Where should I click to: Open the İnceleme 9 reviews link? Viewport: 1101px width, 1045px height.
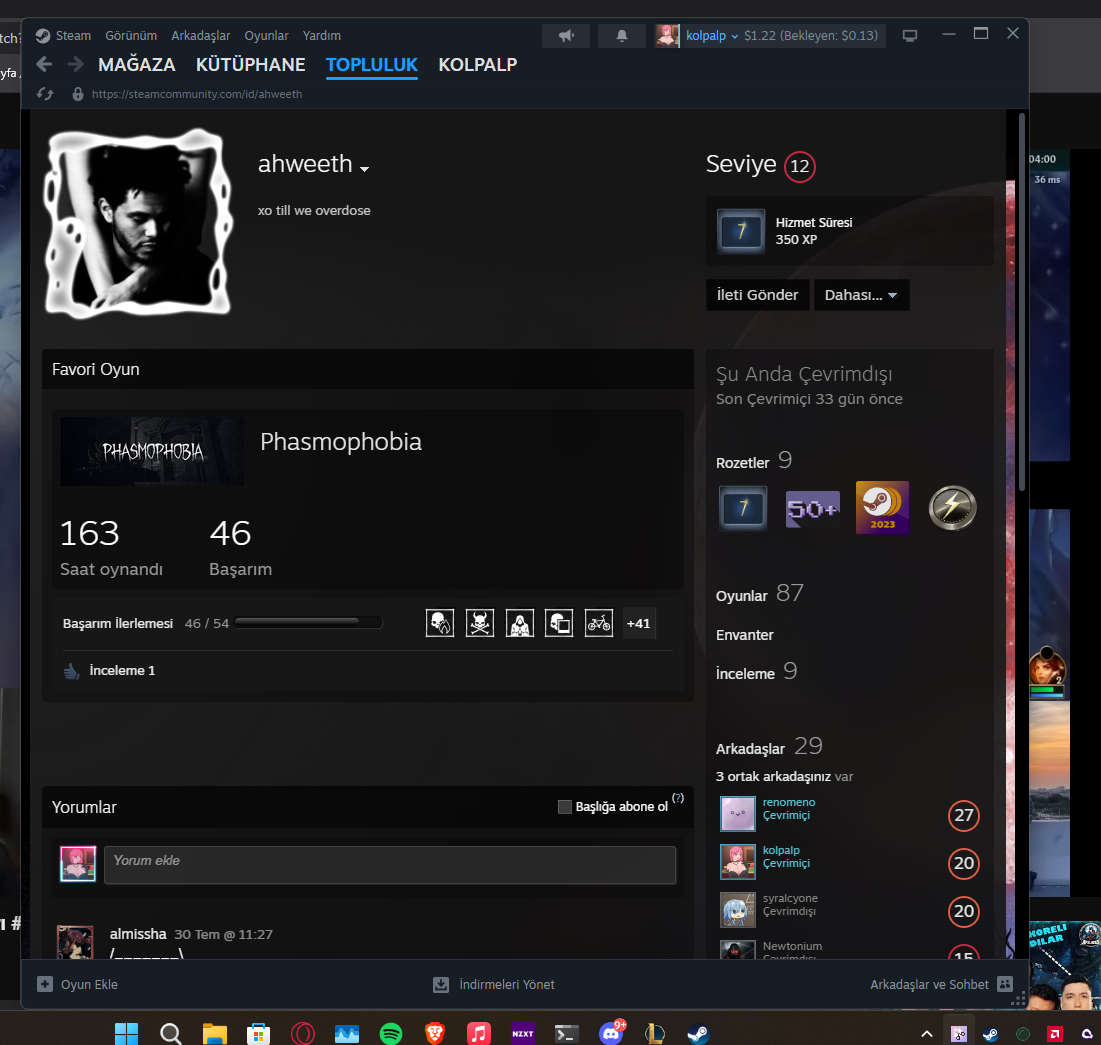(x=756, y=672)
